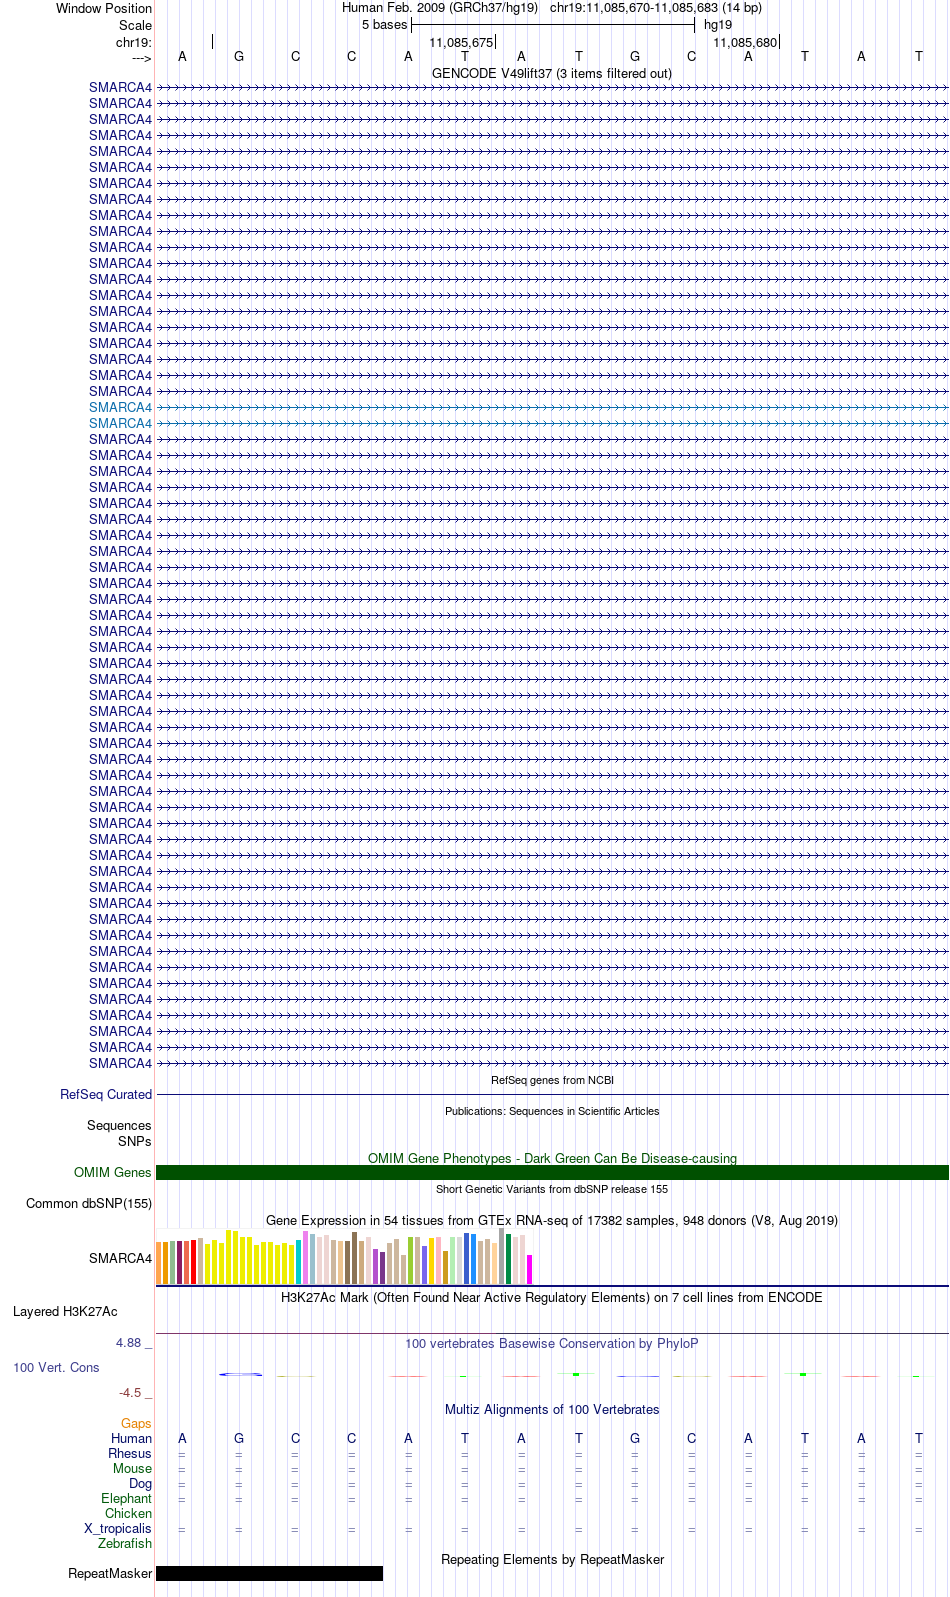Click 'Publications: Sequences in Scientific Articles' title
The height and width of the screenshot is (1597, 950).
click(552, 1111)
